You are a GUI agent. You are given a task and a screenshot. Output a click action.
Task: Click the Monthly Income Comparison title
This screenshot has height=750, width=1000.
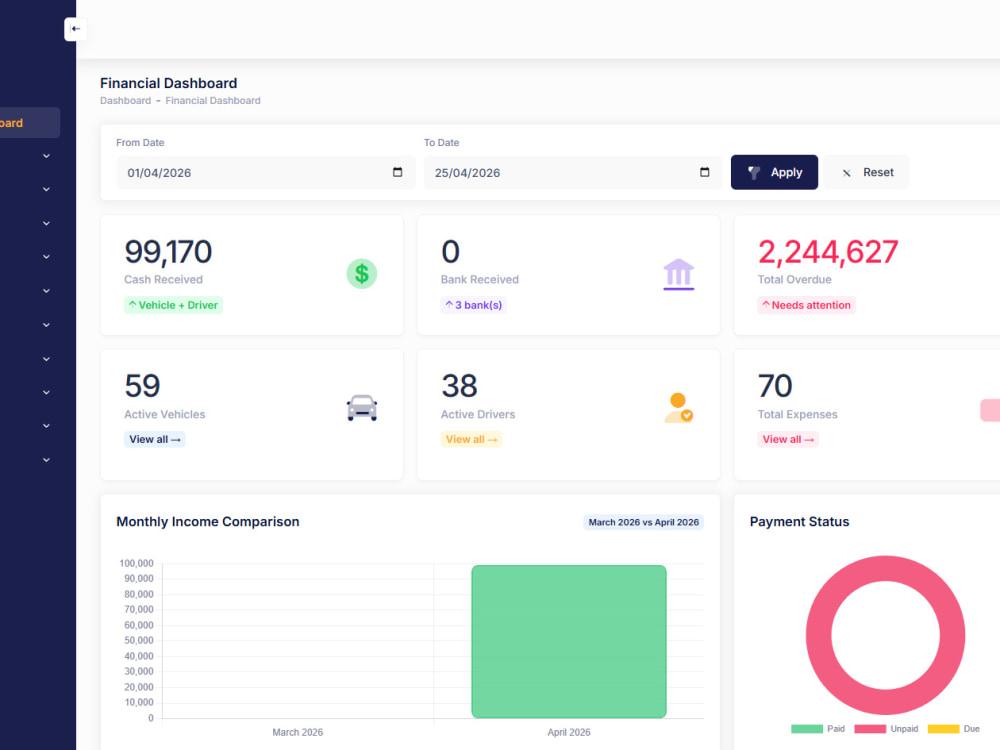(207, 522)
